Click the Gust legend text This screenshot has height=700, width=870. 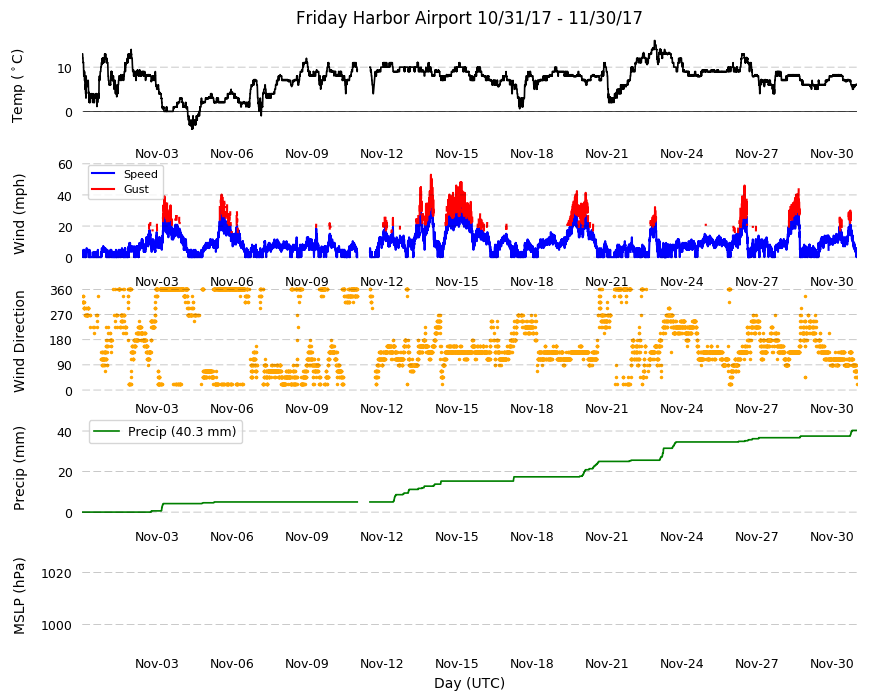point(136,189)
